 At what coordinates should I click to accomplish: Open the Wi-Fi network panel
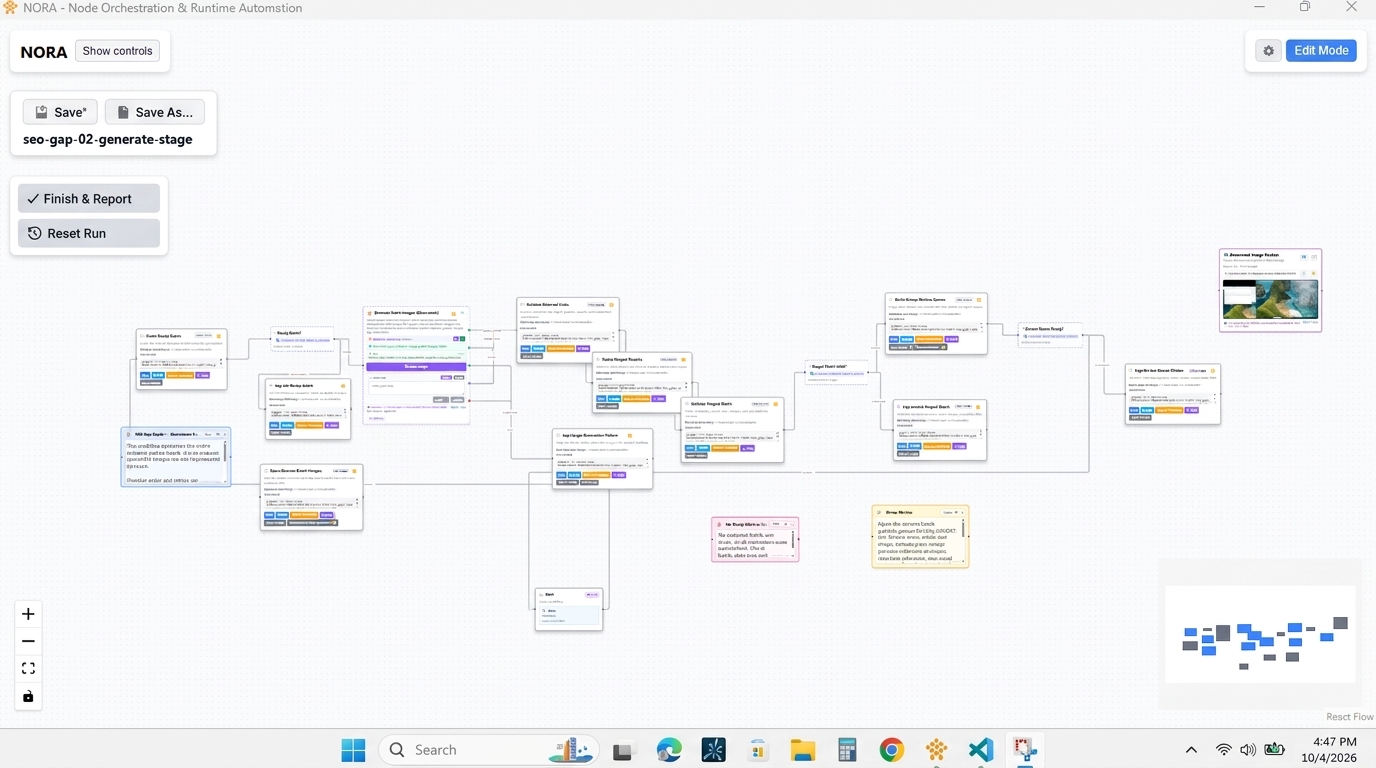coord(1223,750)
